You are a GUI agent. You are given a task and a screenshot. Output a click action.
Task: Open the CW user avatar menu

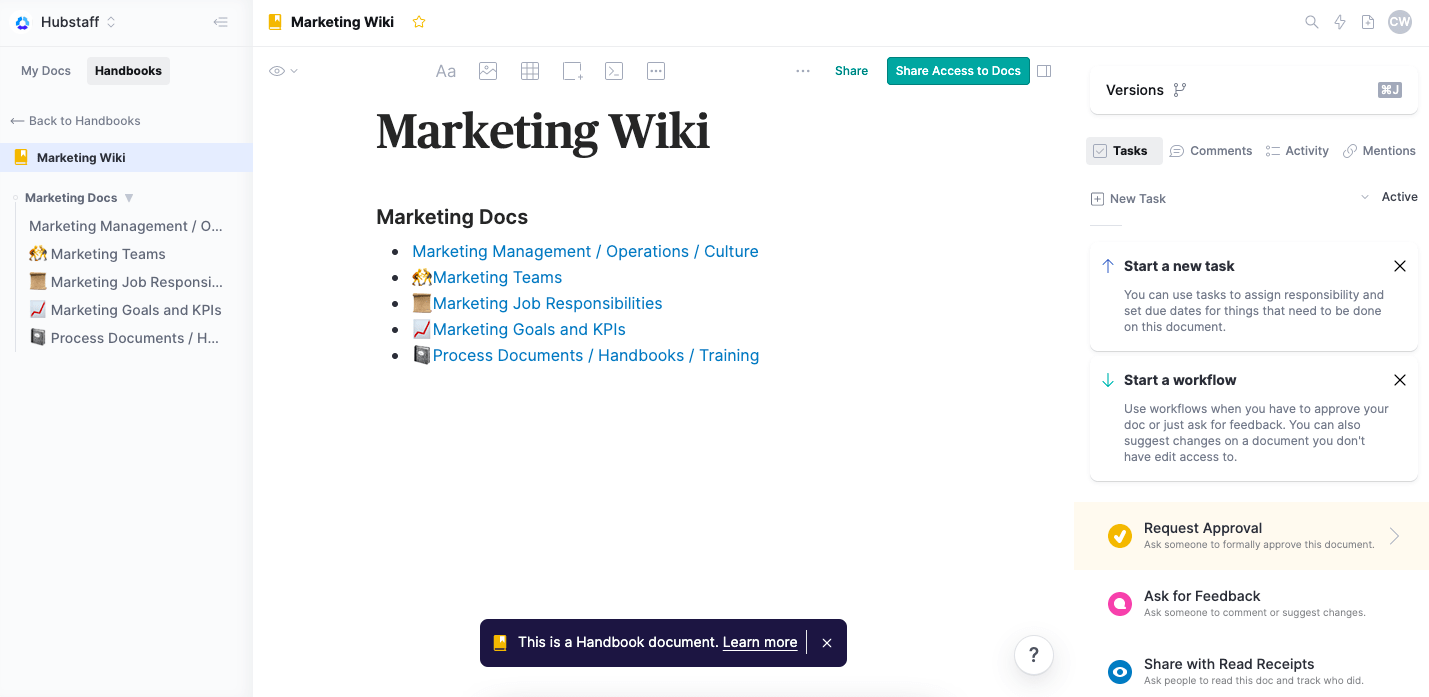click(x=1400, y=22)
